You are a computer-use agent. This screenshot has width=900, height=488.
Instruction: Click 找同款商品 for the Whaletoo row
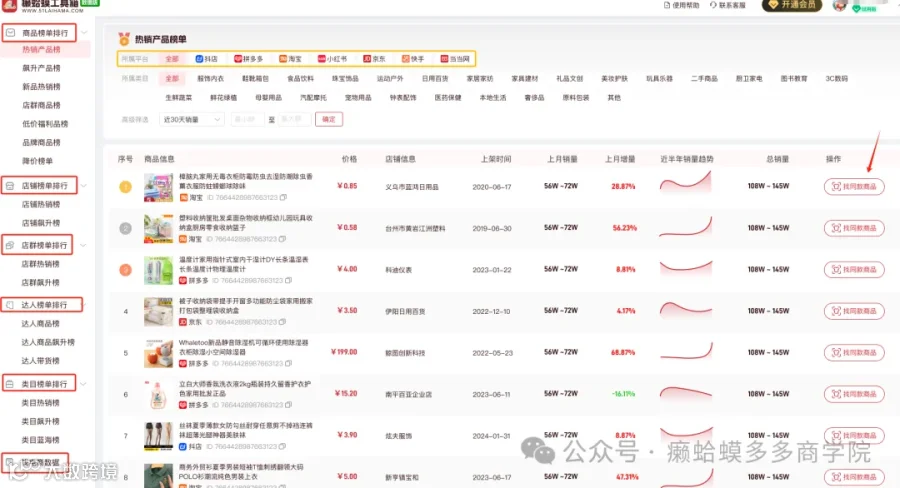coord(854,353)
